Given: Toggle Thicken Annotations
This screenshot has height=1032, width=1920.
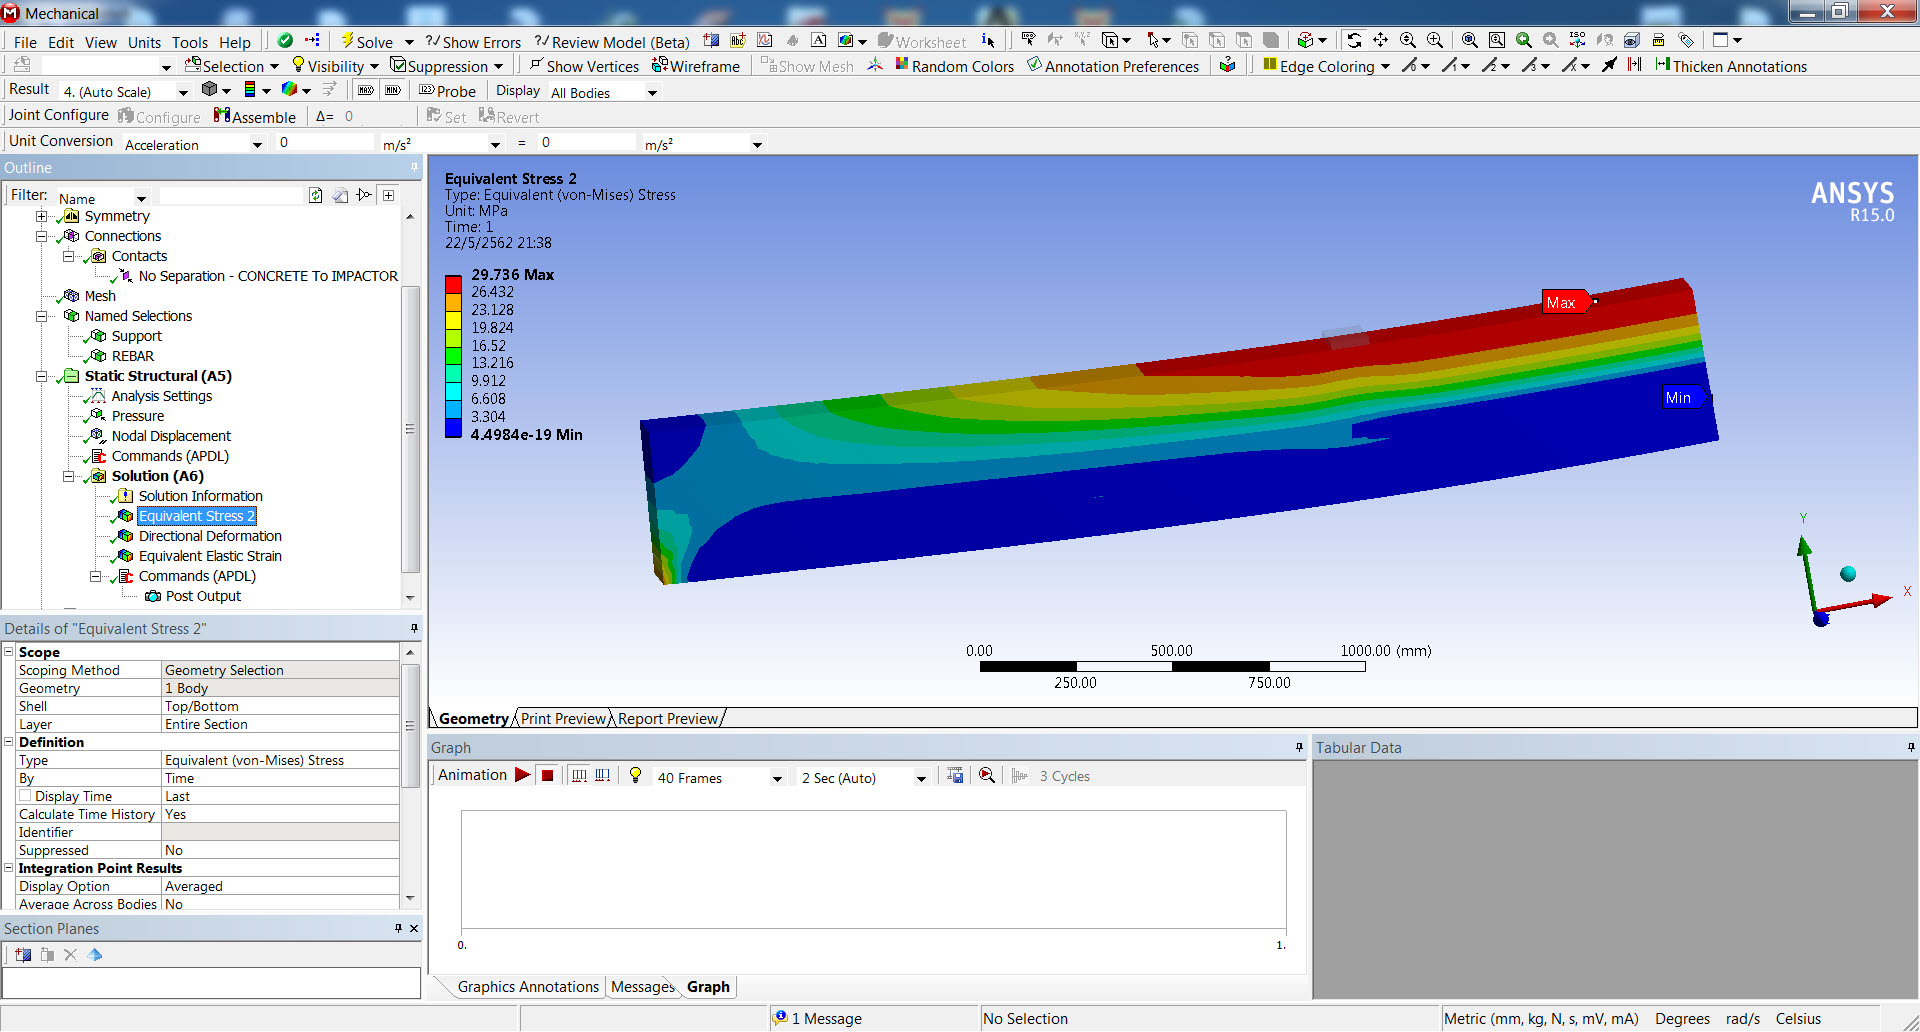Looking at the screenshot, I should [1731, 66].
